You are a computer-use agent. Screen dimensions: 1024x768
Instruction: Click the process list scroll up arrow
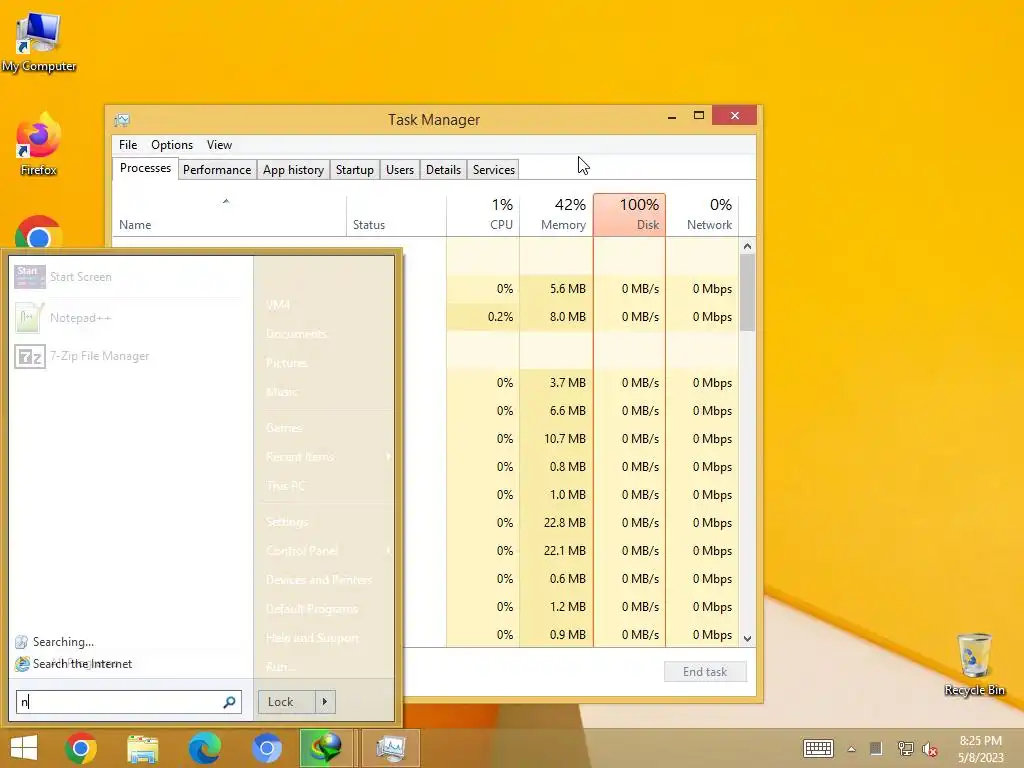click(x=748, y=246)
